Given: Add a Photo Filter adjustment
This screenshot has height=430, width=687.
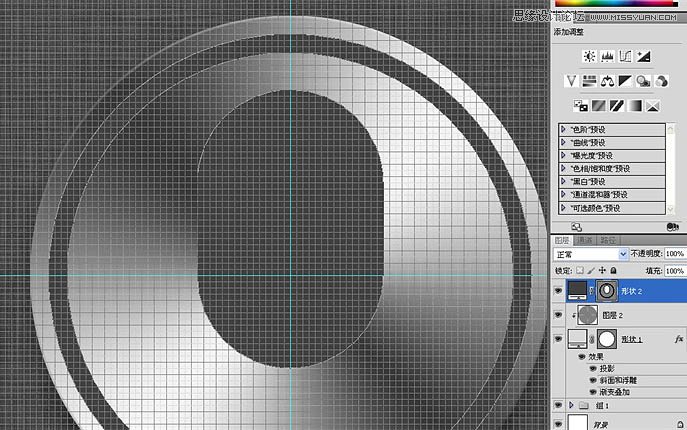Looking at the screenshot, I should click(643, 81).
